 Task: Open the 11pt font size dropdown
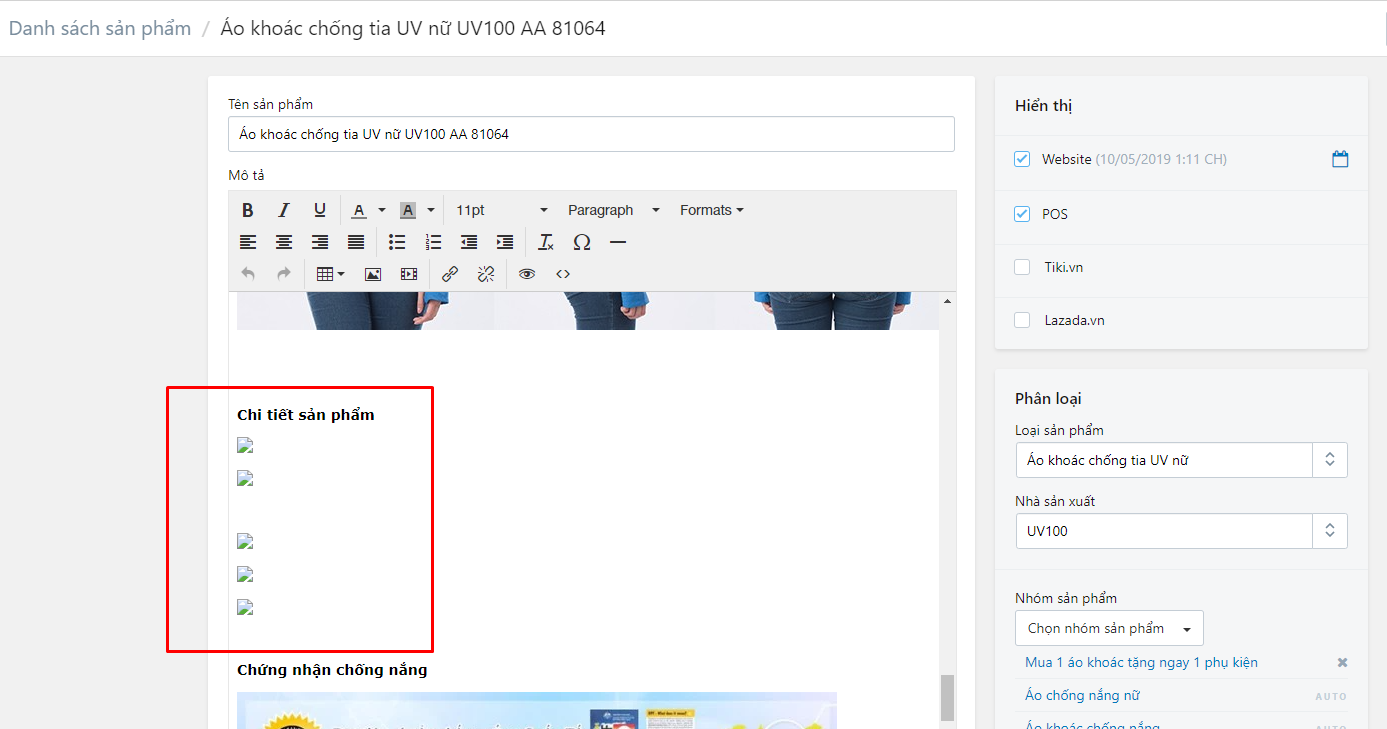(501, 210)
